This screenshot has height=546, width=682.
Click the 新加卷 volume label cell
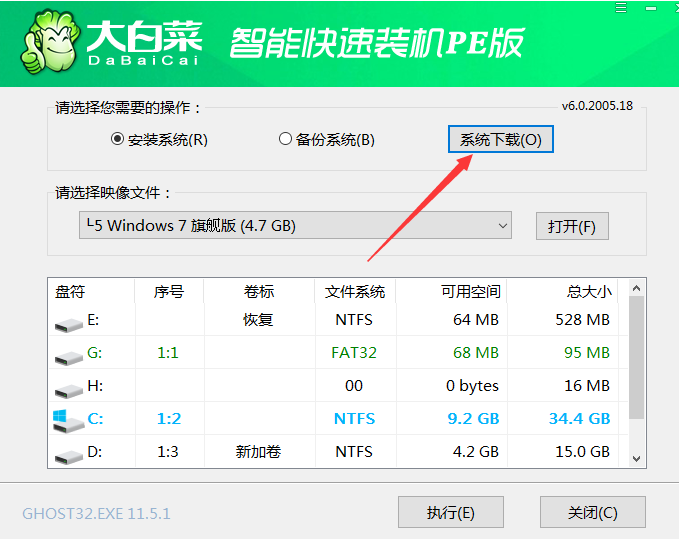click(258, 452)
